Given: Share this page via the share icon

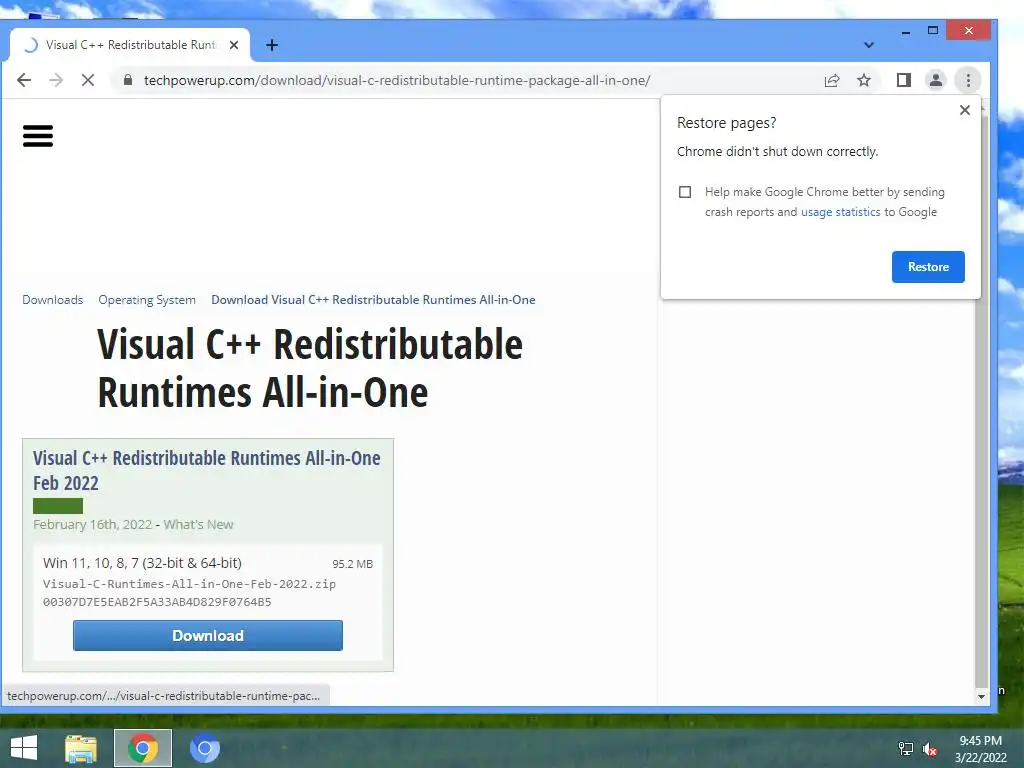Looking at the screenshot, I should 831,80.
